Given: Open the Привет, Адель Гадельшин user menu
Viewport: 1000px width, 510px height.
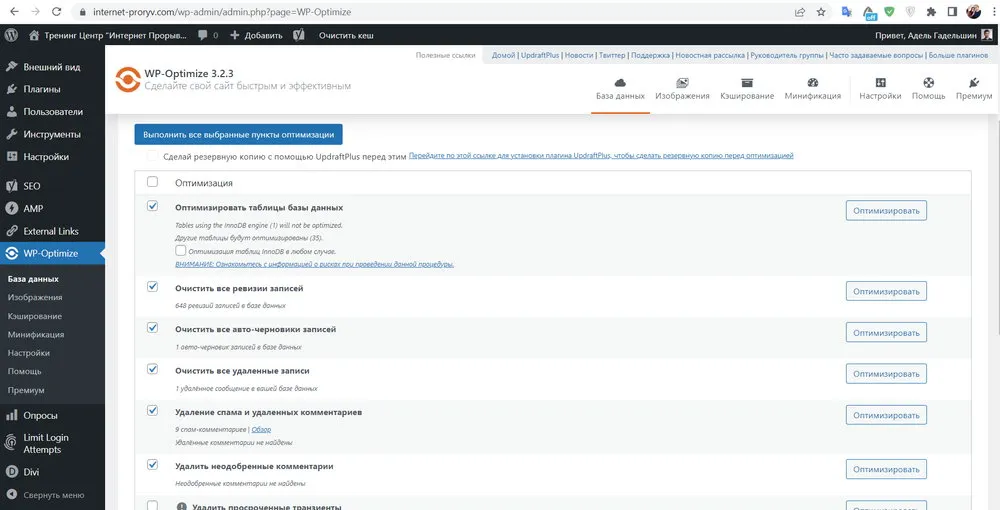Looking at the screenshot, I should [x=936, y=35].
